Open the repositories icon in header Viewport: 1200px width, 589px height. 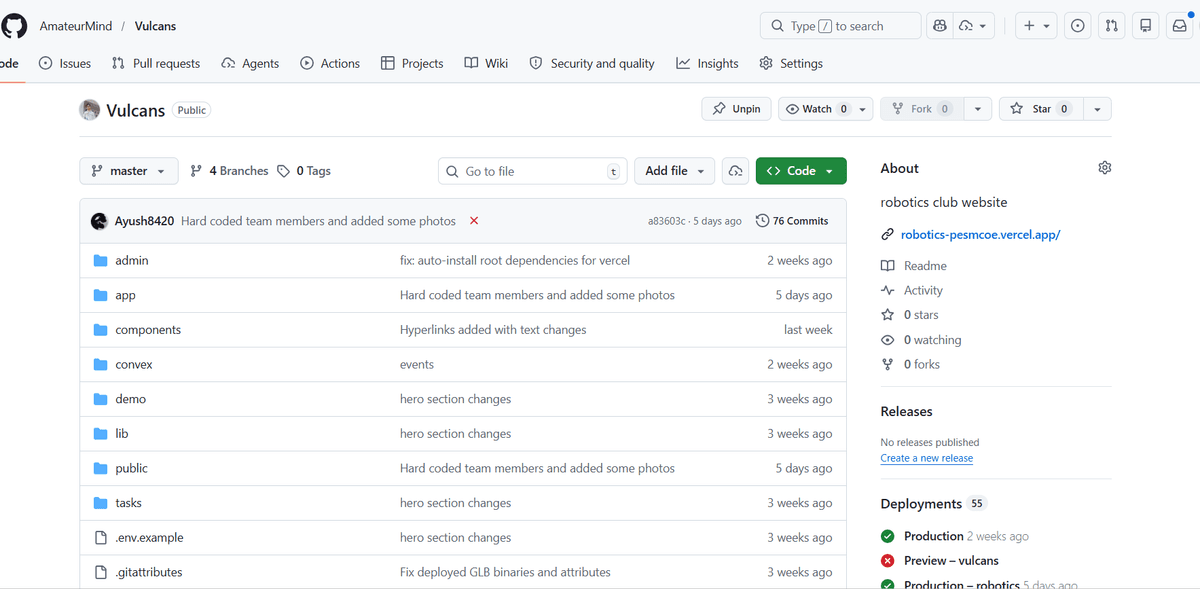pyautogui.click(x=1146, y=26)
